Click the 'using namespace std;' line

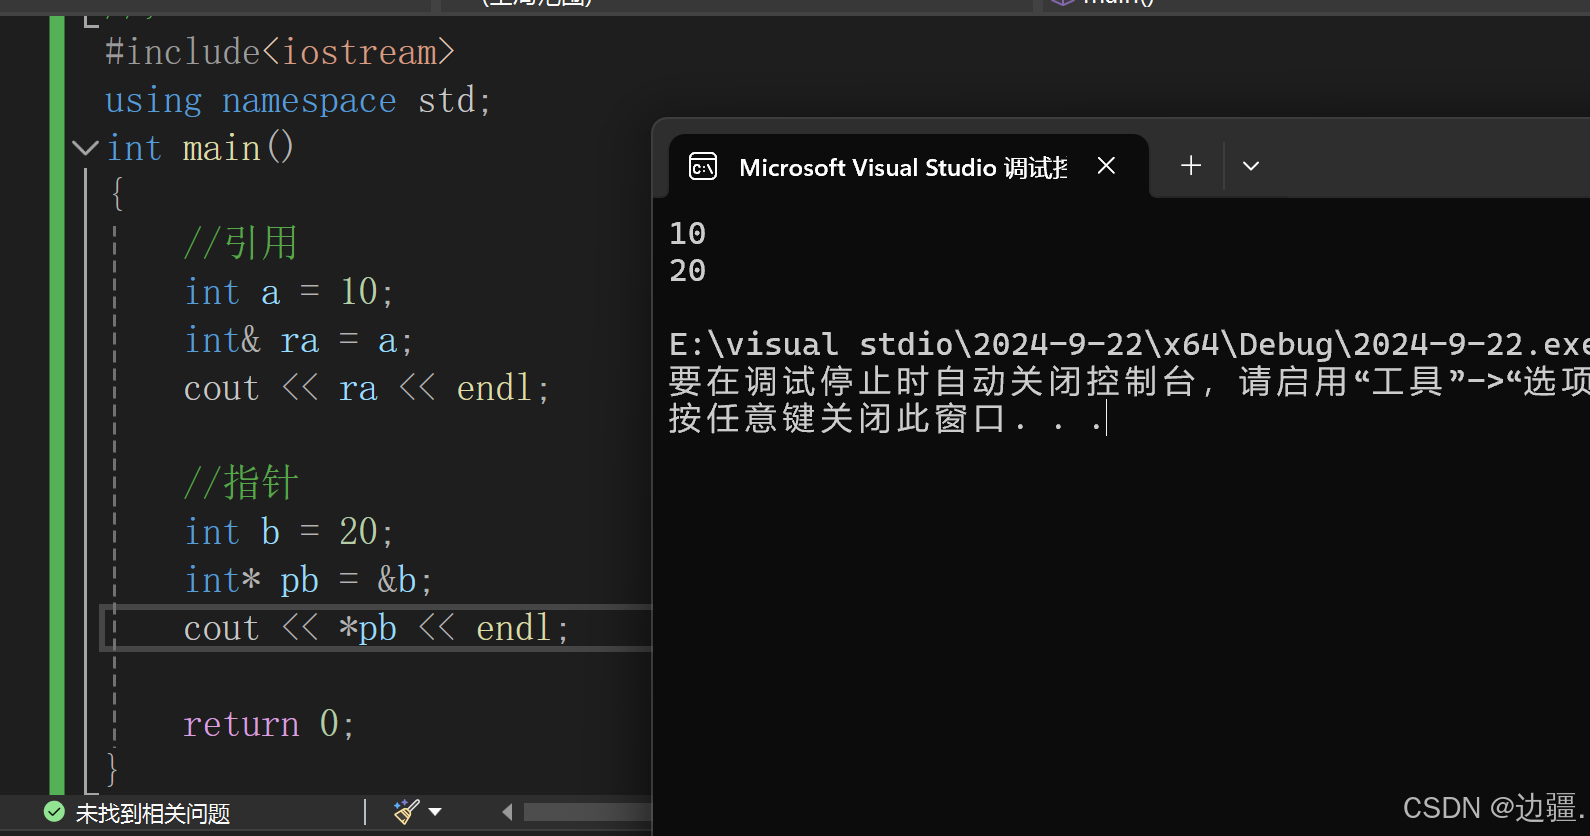coord(298,101)
